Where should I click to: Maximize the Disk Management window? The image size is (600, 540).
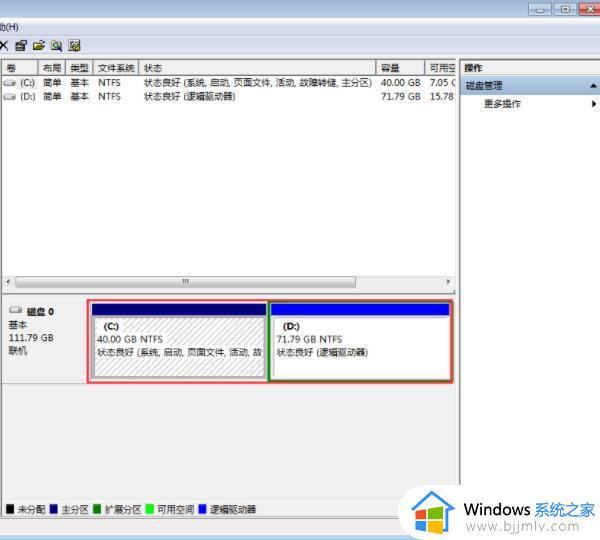[565, 9]
